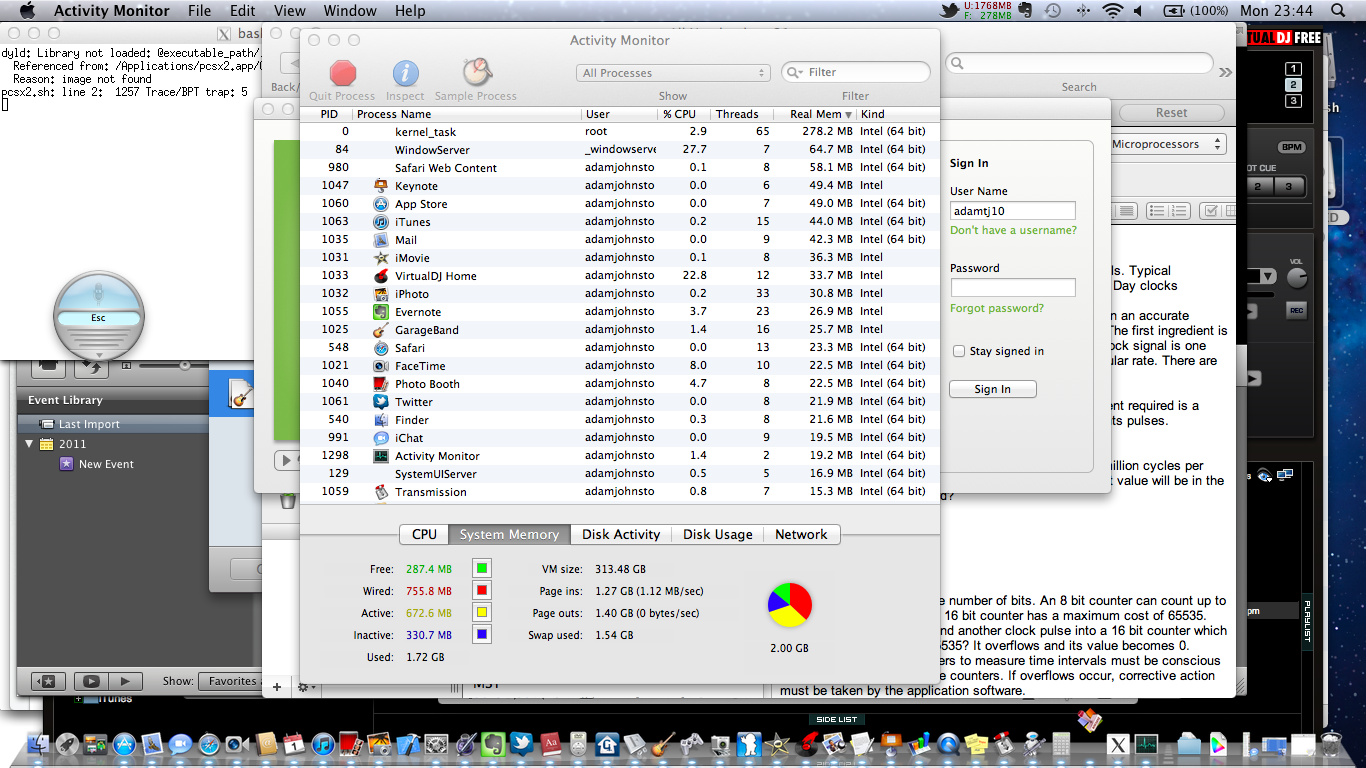Expand the toolbar overflow chevrons
This screenshot has width=1366, height=768.
click(x=1225, y=72)
